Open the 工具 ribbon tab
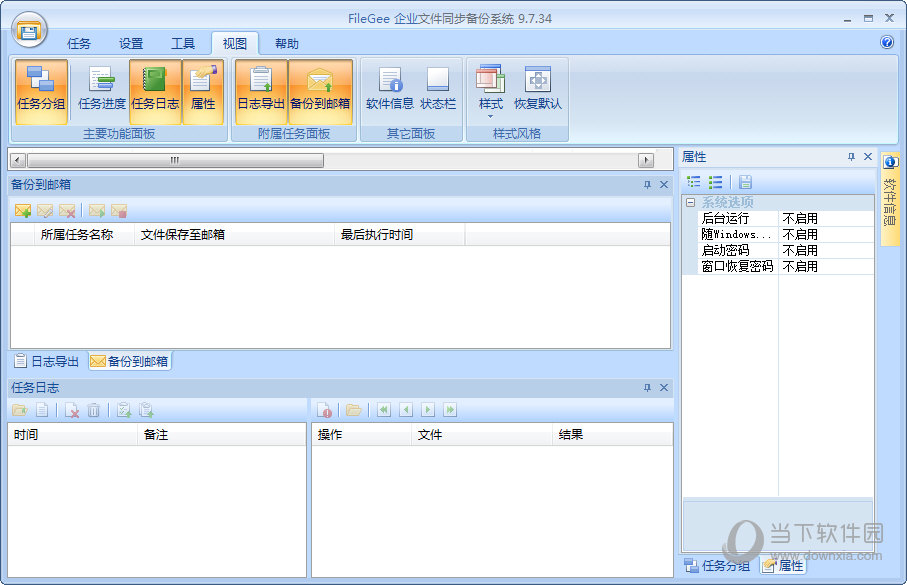 click(183, 43)
